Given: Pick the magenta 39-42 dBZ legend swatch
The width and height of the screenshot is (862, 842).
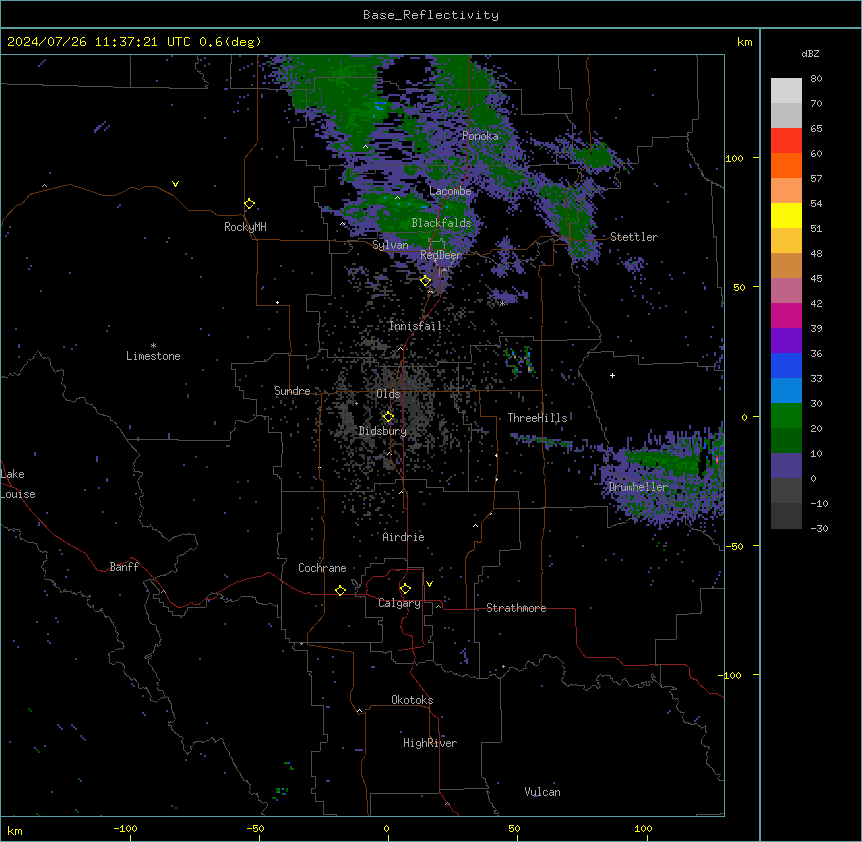Looking at the screenshot, I should pyautogui.click(x=786, y=315).
